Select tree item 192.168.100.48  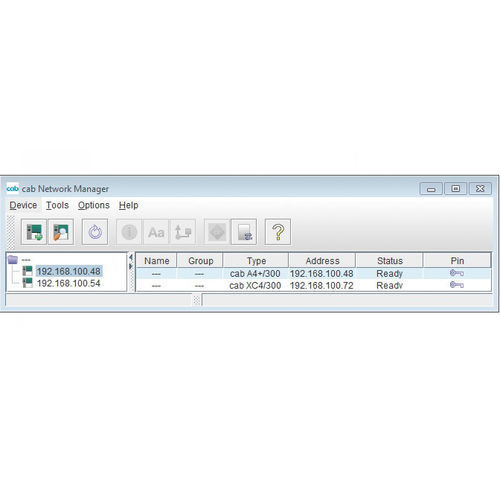click(x=69, y=271)
